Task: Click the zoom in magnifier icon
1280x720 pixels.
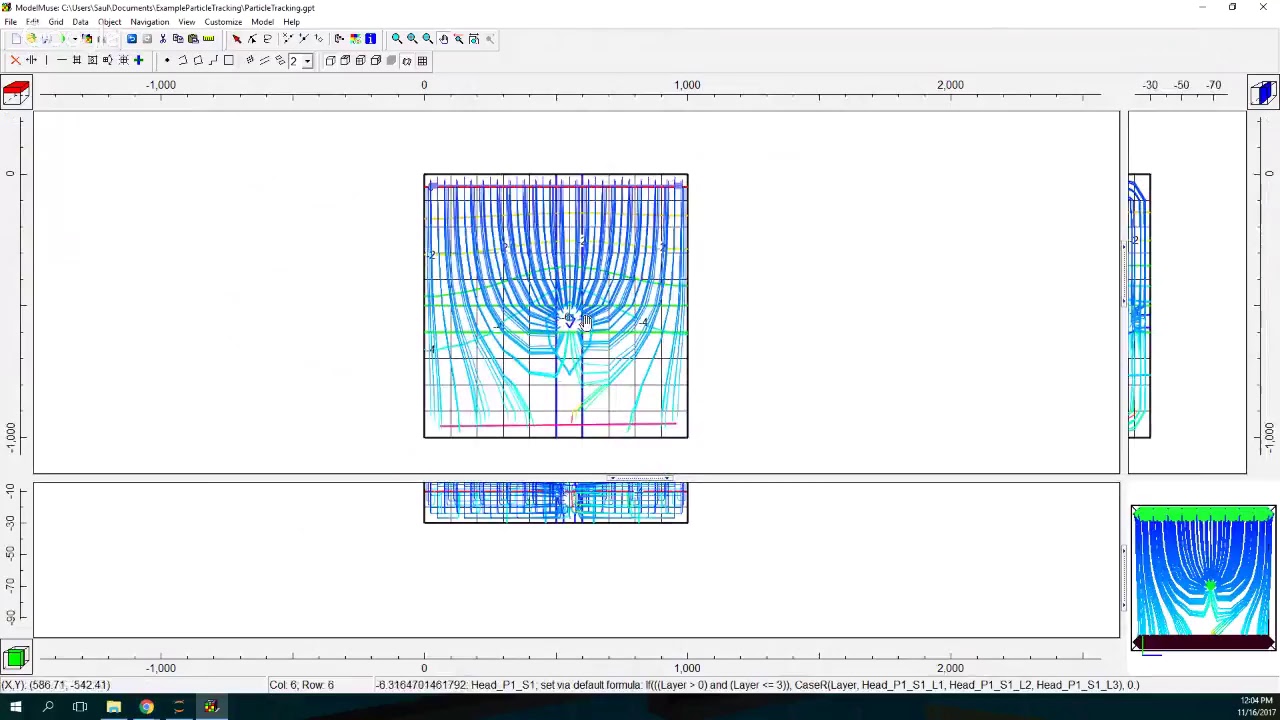Action: pos(412,39)
